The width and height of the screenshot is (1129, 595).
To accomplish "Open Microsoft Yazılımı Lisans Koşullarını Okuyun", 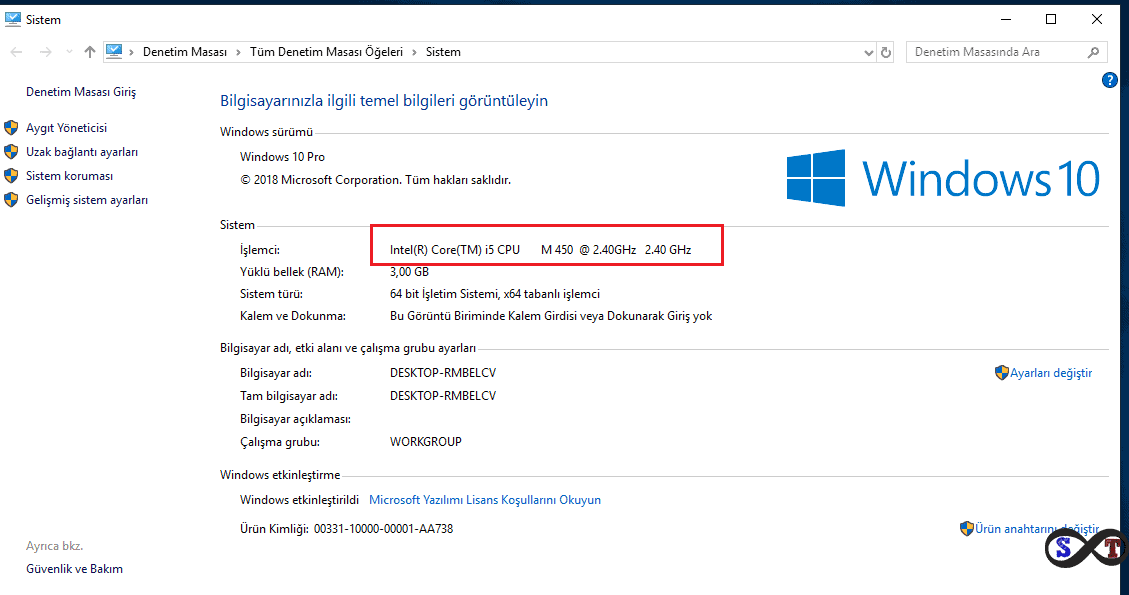I will pos(485,500).
